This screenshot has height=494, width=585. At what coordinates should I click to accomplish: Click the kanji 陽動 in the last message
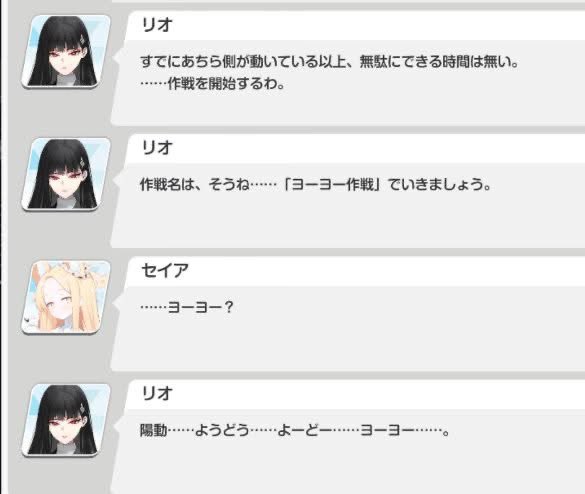(x=153, y=430)
